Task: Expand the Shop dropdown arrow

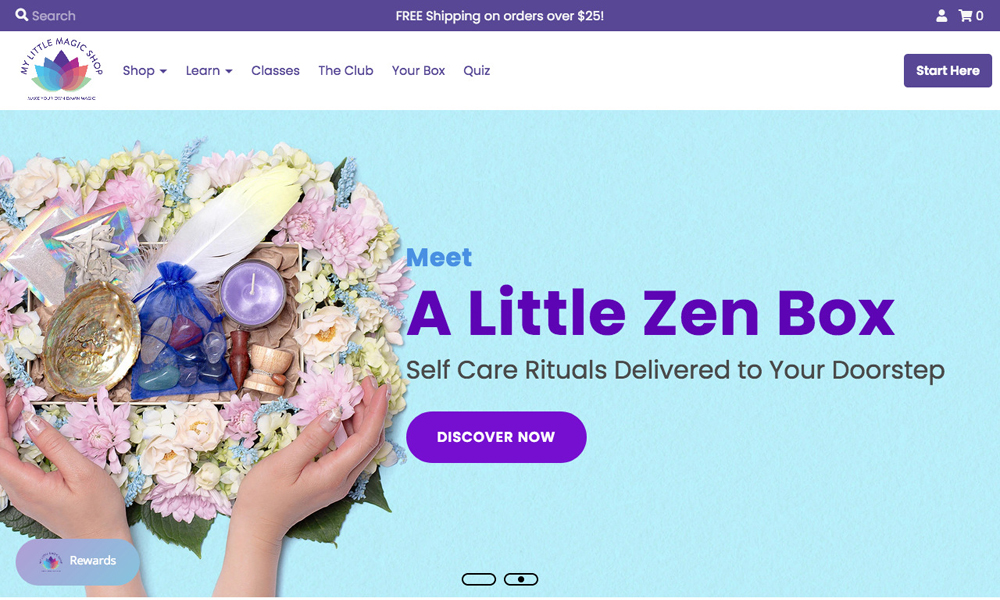Action: click(163, 71)
